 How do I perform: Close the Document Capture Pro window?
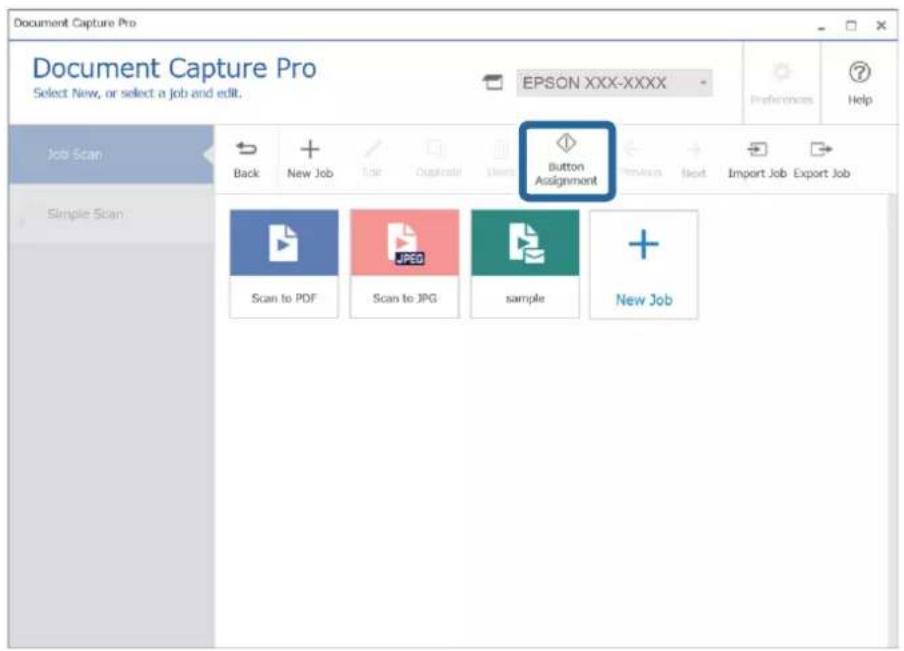(x=881, y=25)
